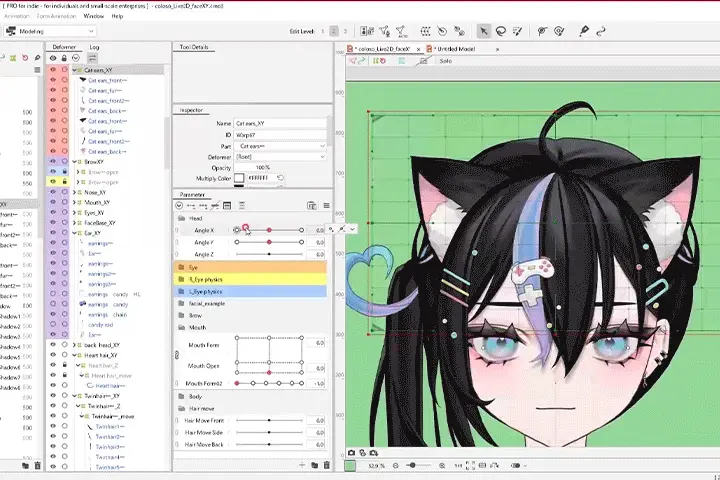
Task: Click the manual mesh edit icon
Action: click(x=384, y=31)
